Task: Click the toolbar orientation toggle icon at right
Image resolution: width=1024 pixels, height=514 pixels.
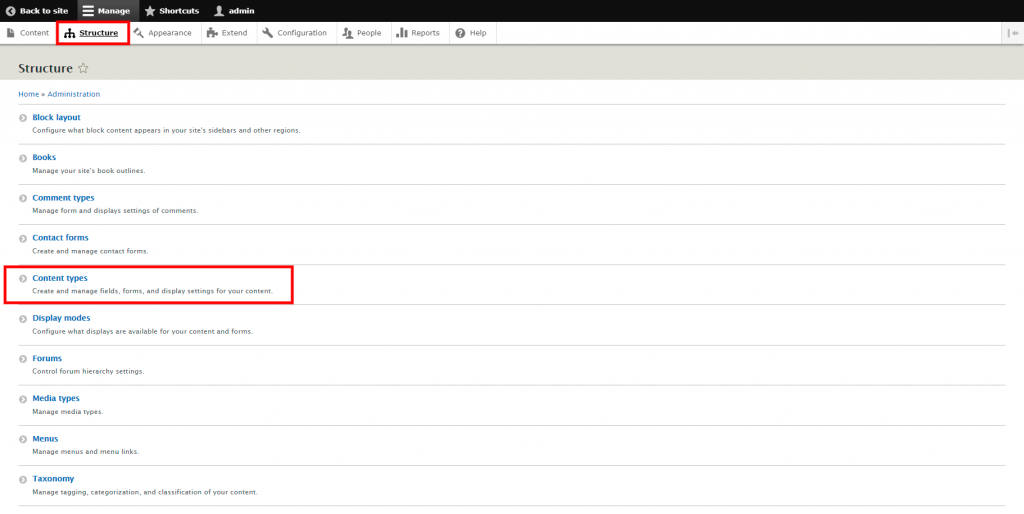Action: coord(1013,33)
